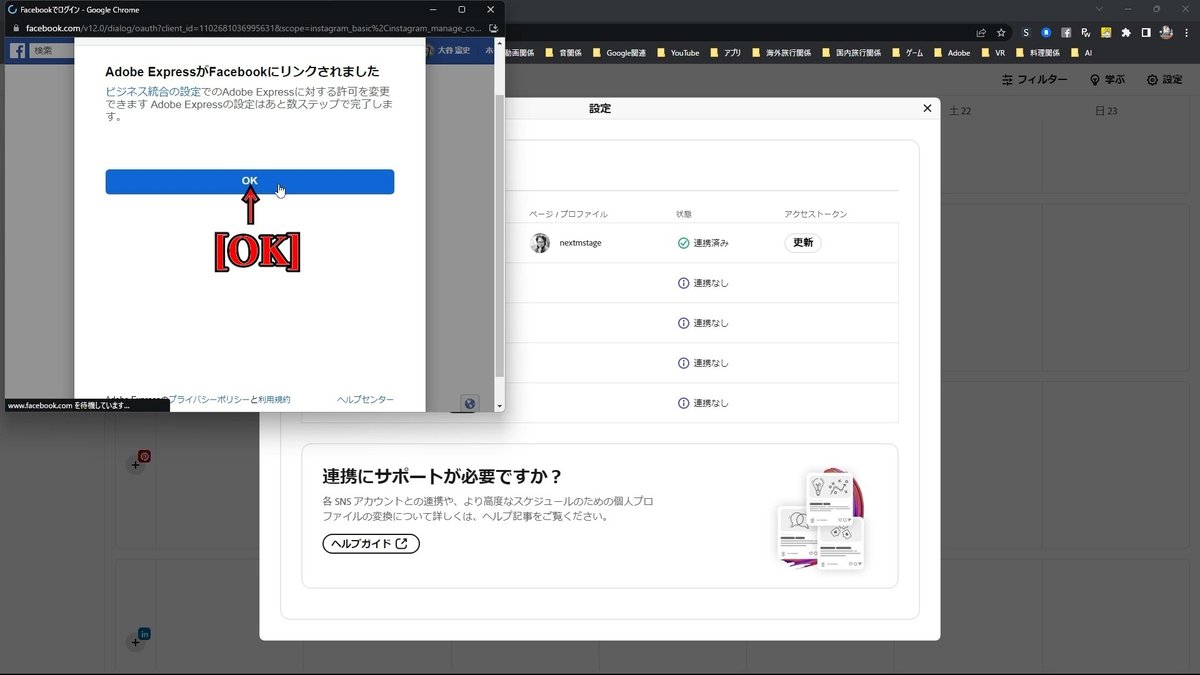Click the install icon at popup address bar end

click(493, 28)
